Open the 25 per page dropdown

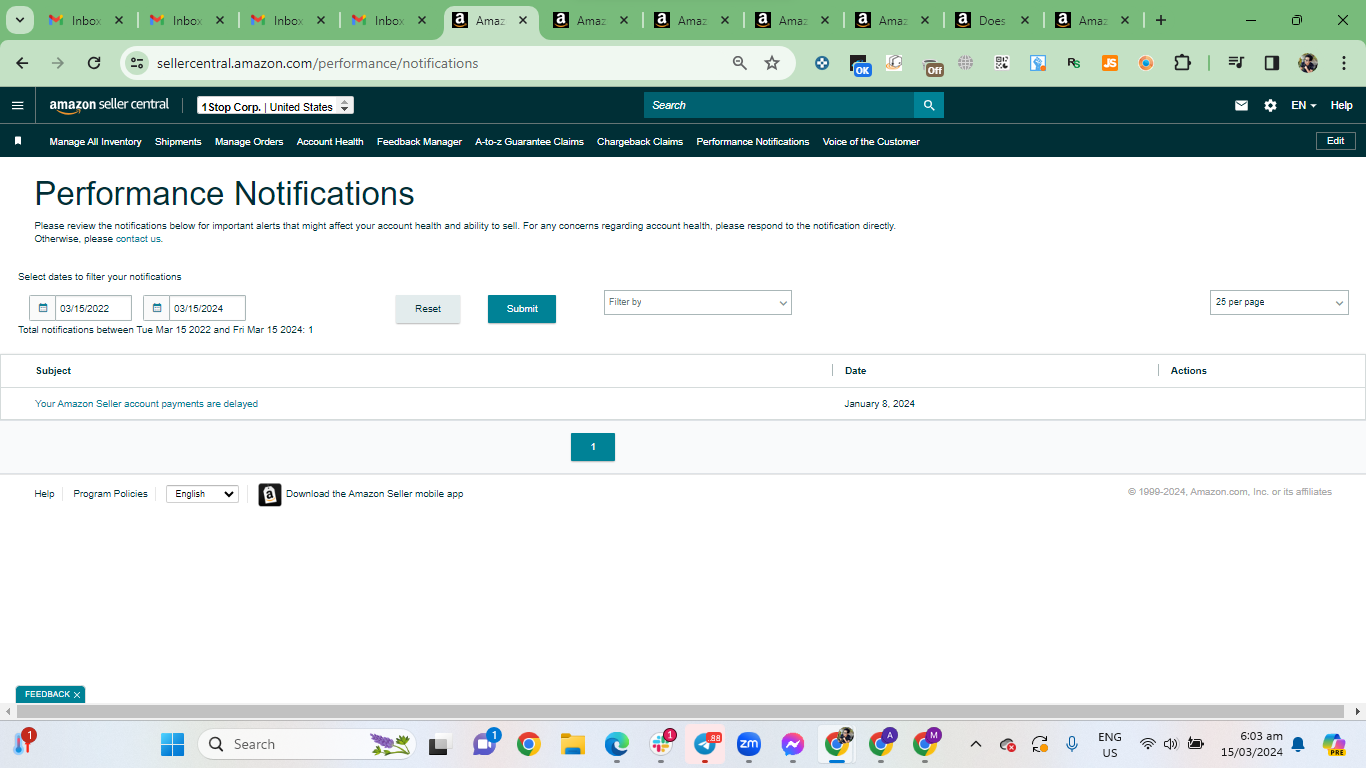pyautogui.click(x=1279, y=302)
